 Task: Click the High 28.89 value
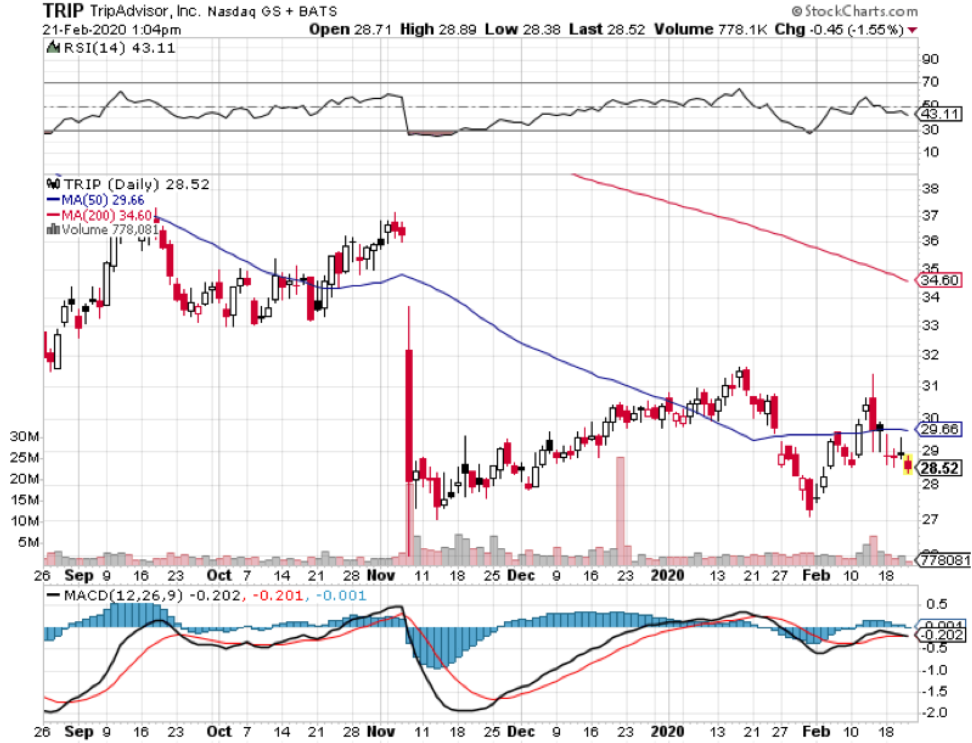tap(438, 30)
